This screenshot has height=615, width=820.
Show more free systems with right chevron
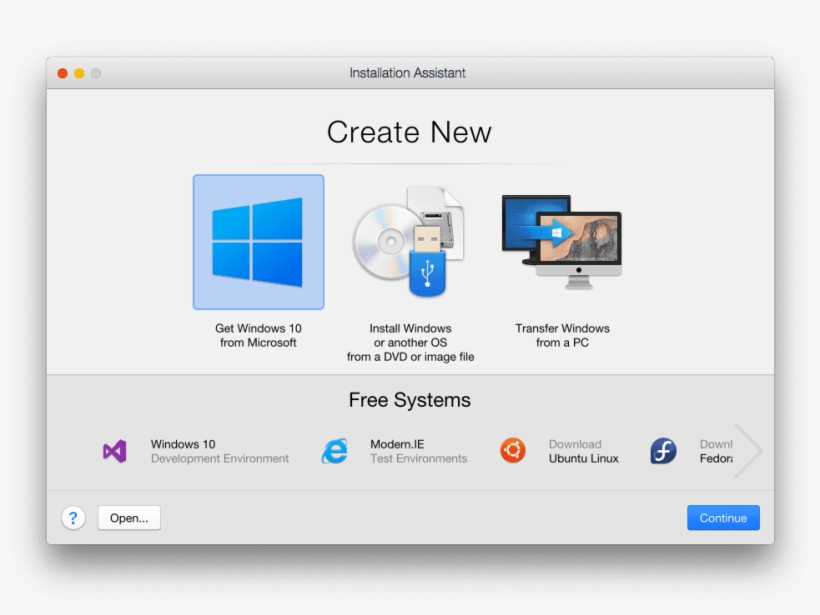click(x=748, y=451)
